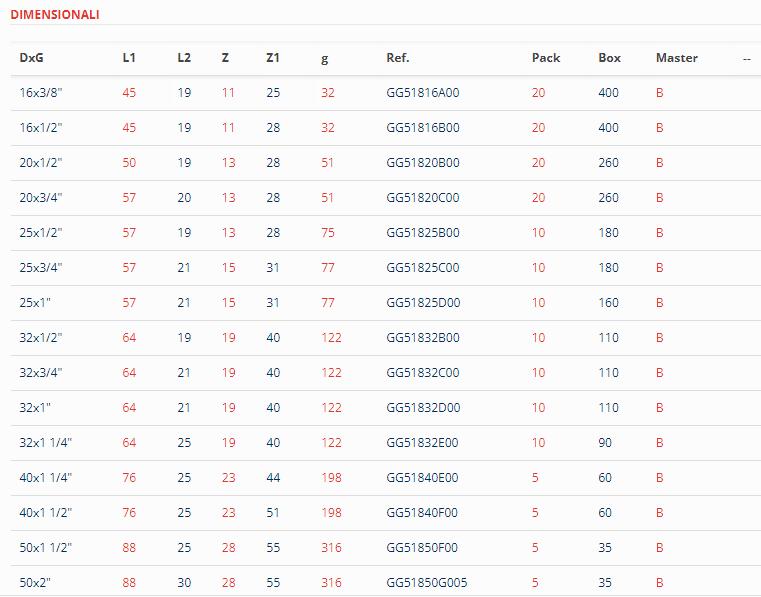This screenshot has height=597, width=761.
Task: Click the Pack column header
Action: click(x=546, y=58)
